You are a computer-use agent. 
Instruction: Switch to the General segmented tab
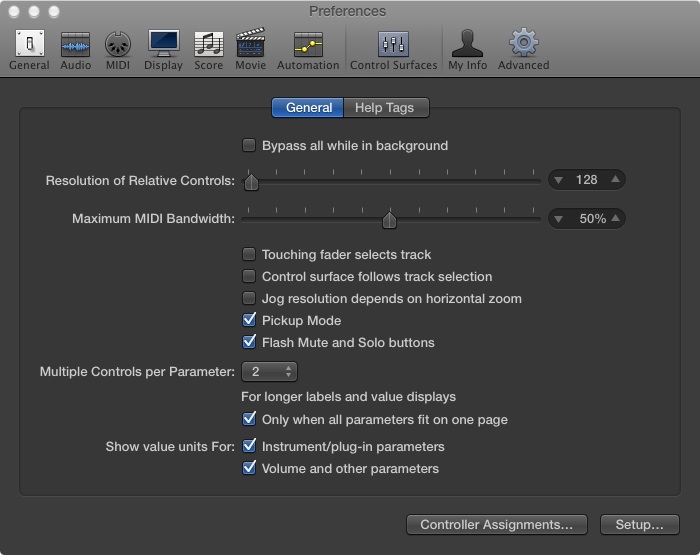(x=308, y=108)
